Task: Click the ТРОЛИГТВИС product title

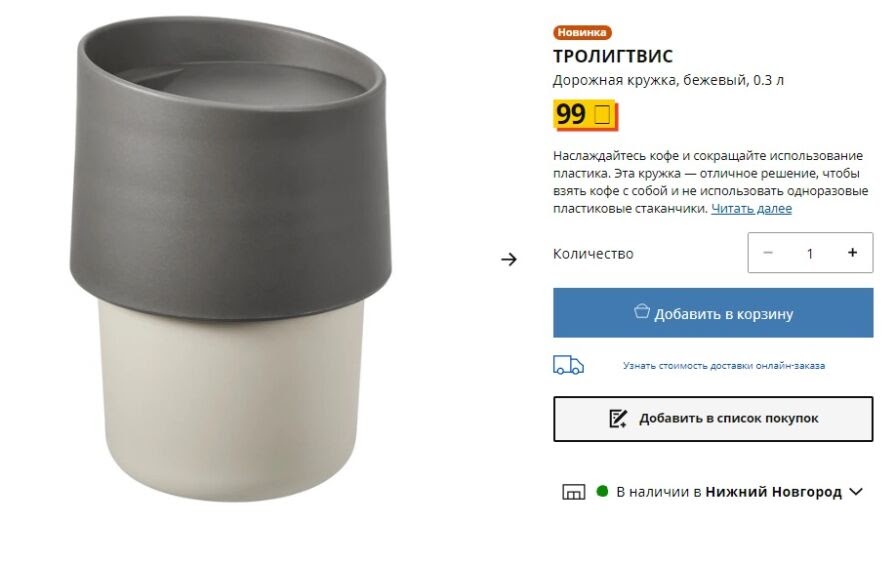Action: [613, 56]
